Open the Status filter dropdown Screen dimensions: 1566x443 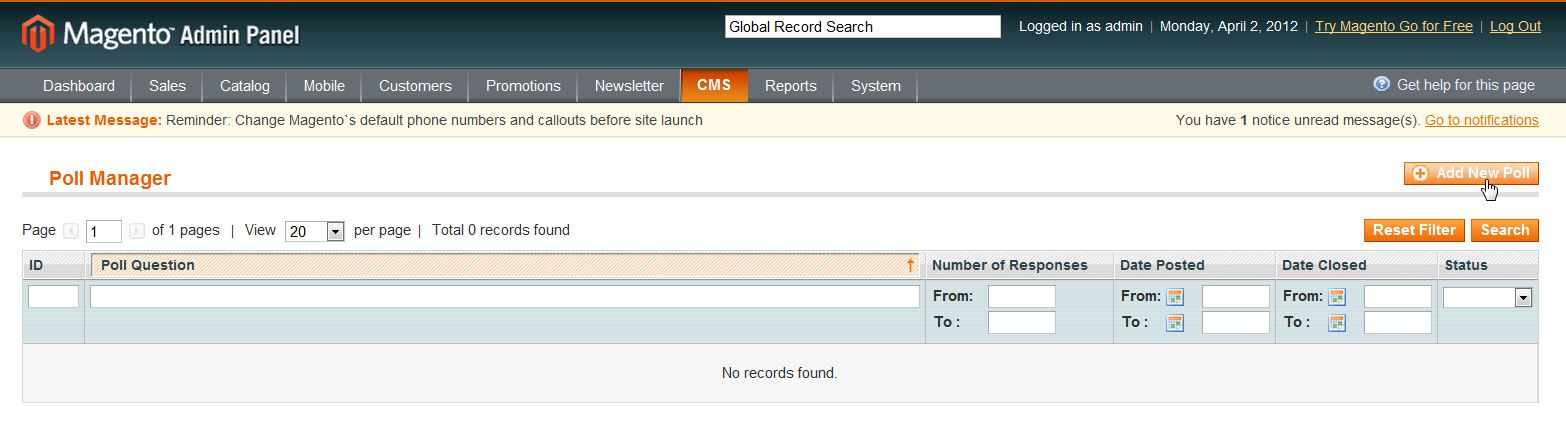click(x=1487, y=297)
